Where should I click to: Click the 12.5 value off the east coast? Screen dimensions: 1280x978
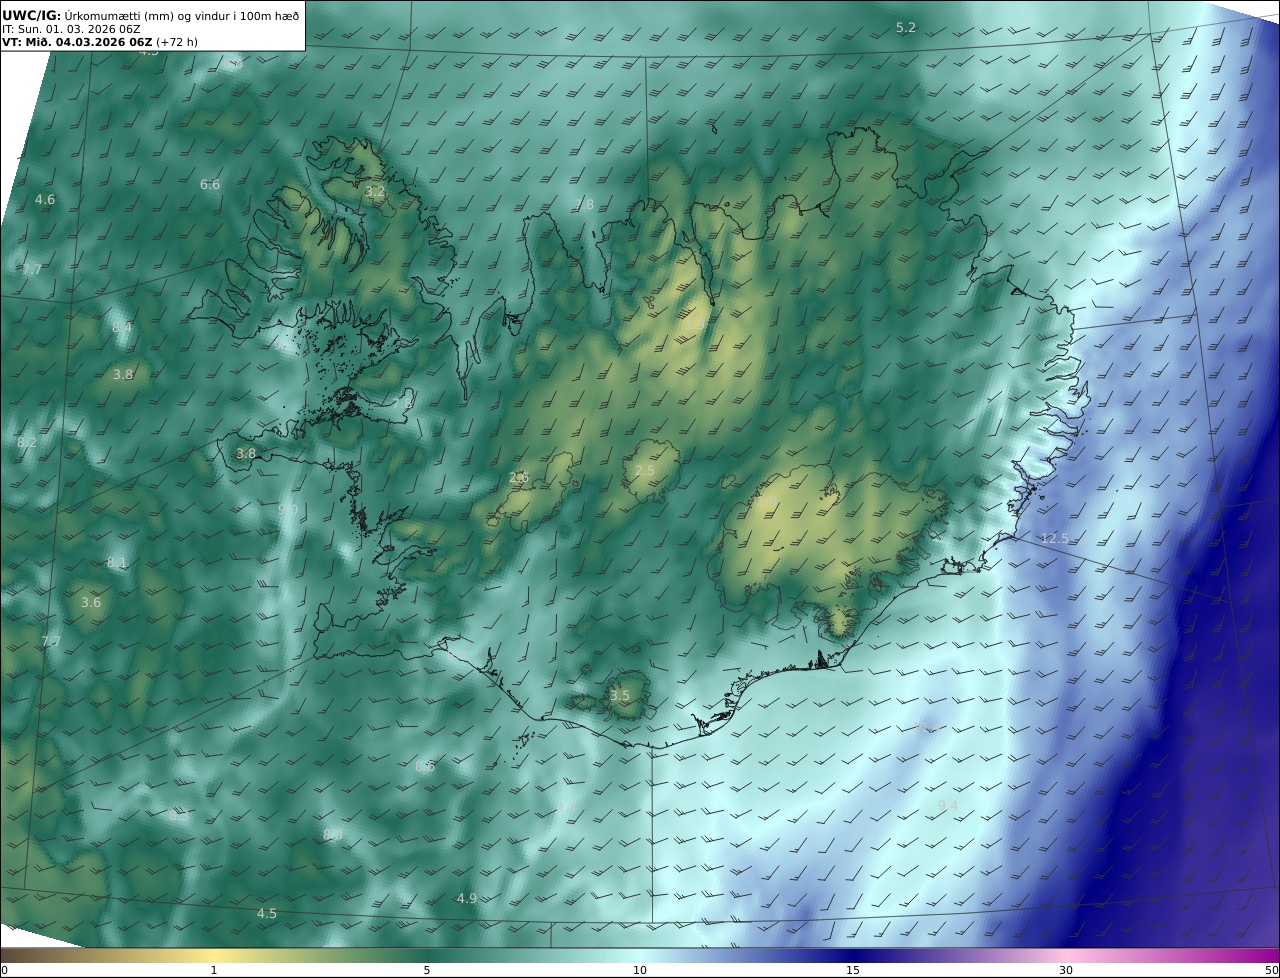tap(1054, 539)
